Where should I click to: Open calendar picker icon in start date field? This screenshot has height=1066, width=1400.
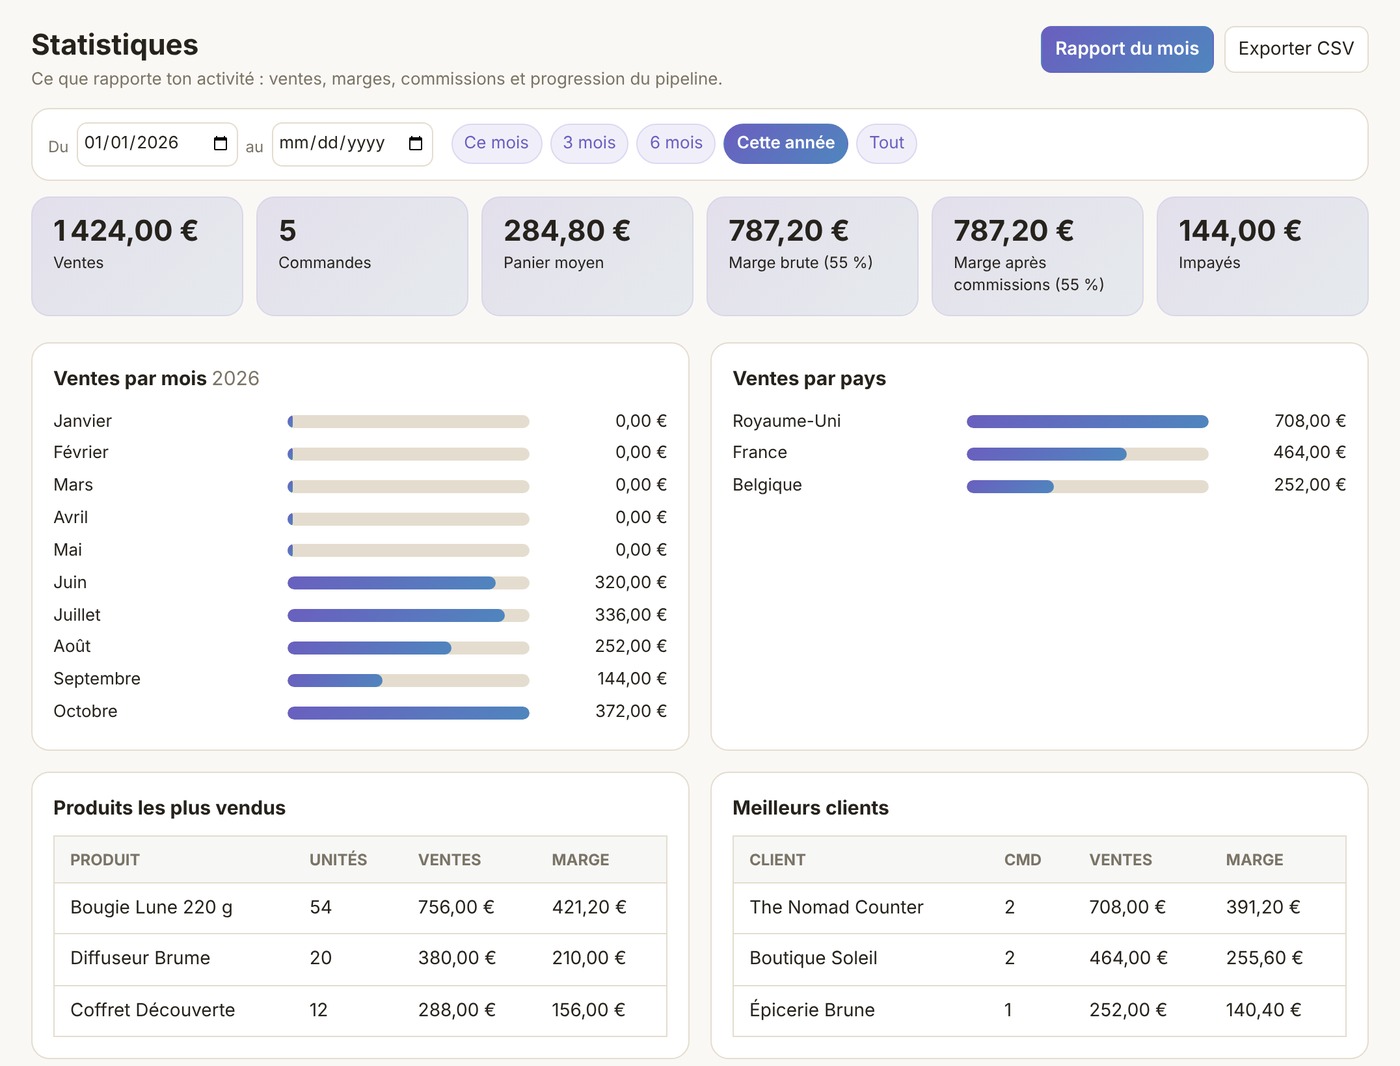tap(221, 144)
